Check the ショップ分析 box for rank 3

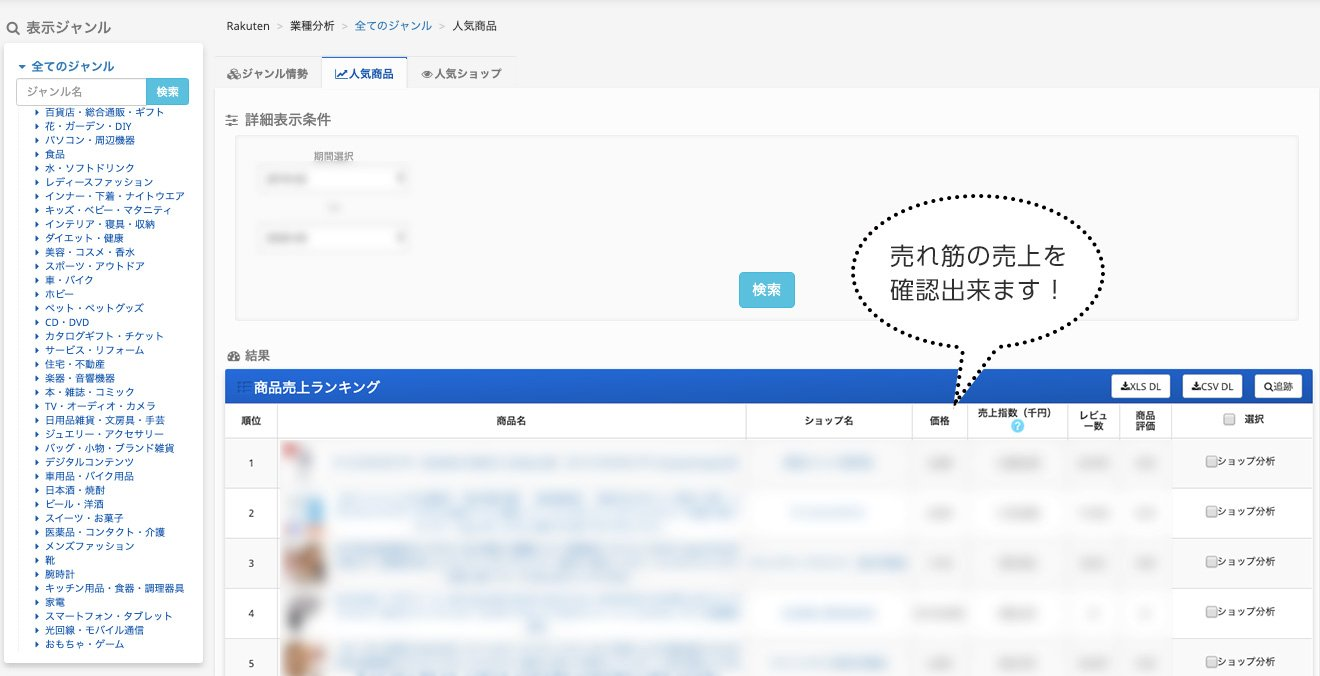[1211, 562]
